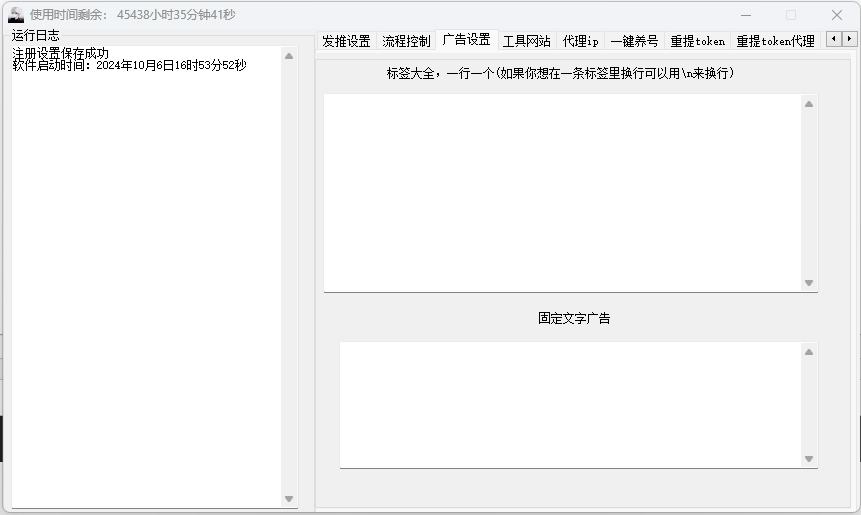This screenshot has height=515, width=861.
Task: Select the 重提token代理 tab
Action: click(775, 41)
